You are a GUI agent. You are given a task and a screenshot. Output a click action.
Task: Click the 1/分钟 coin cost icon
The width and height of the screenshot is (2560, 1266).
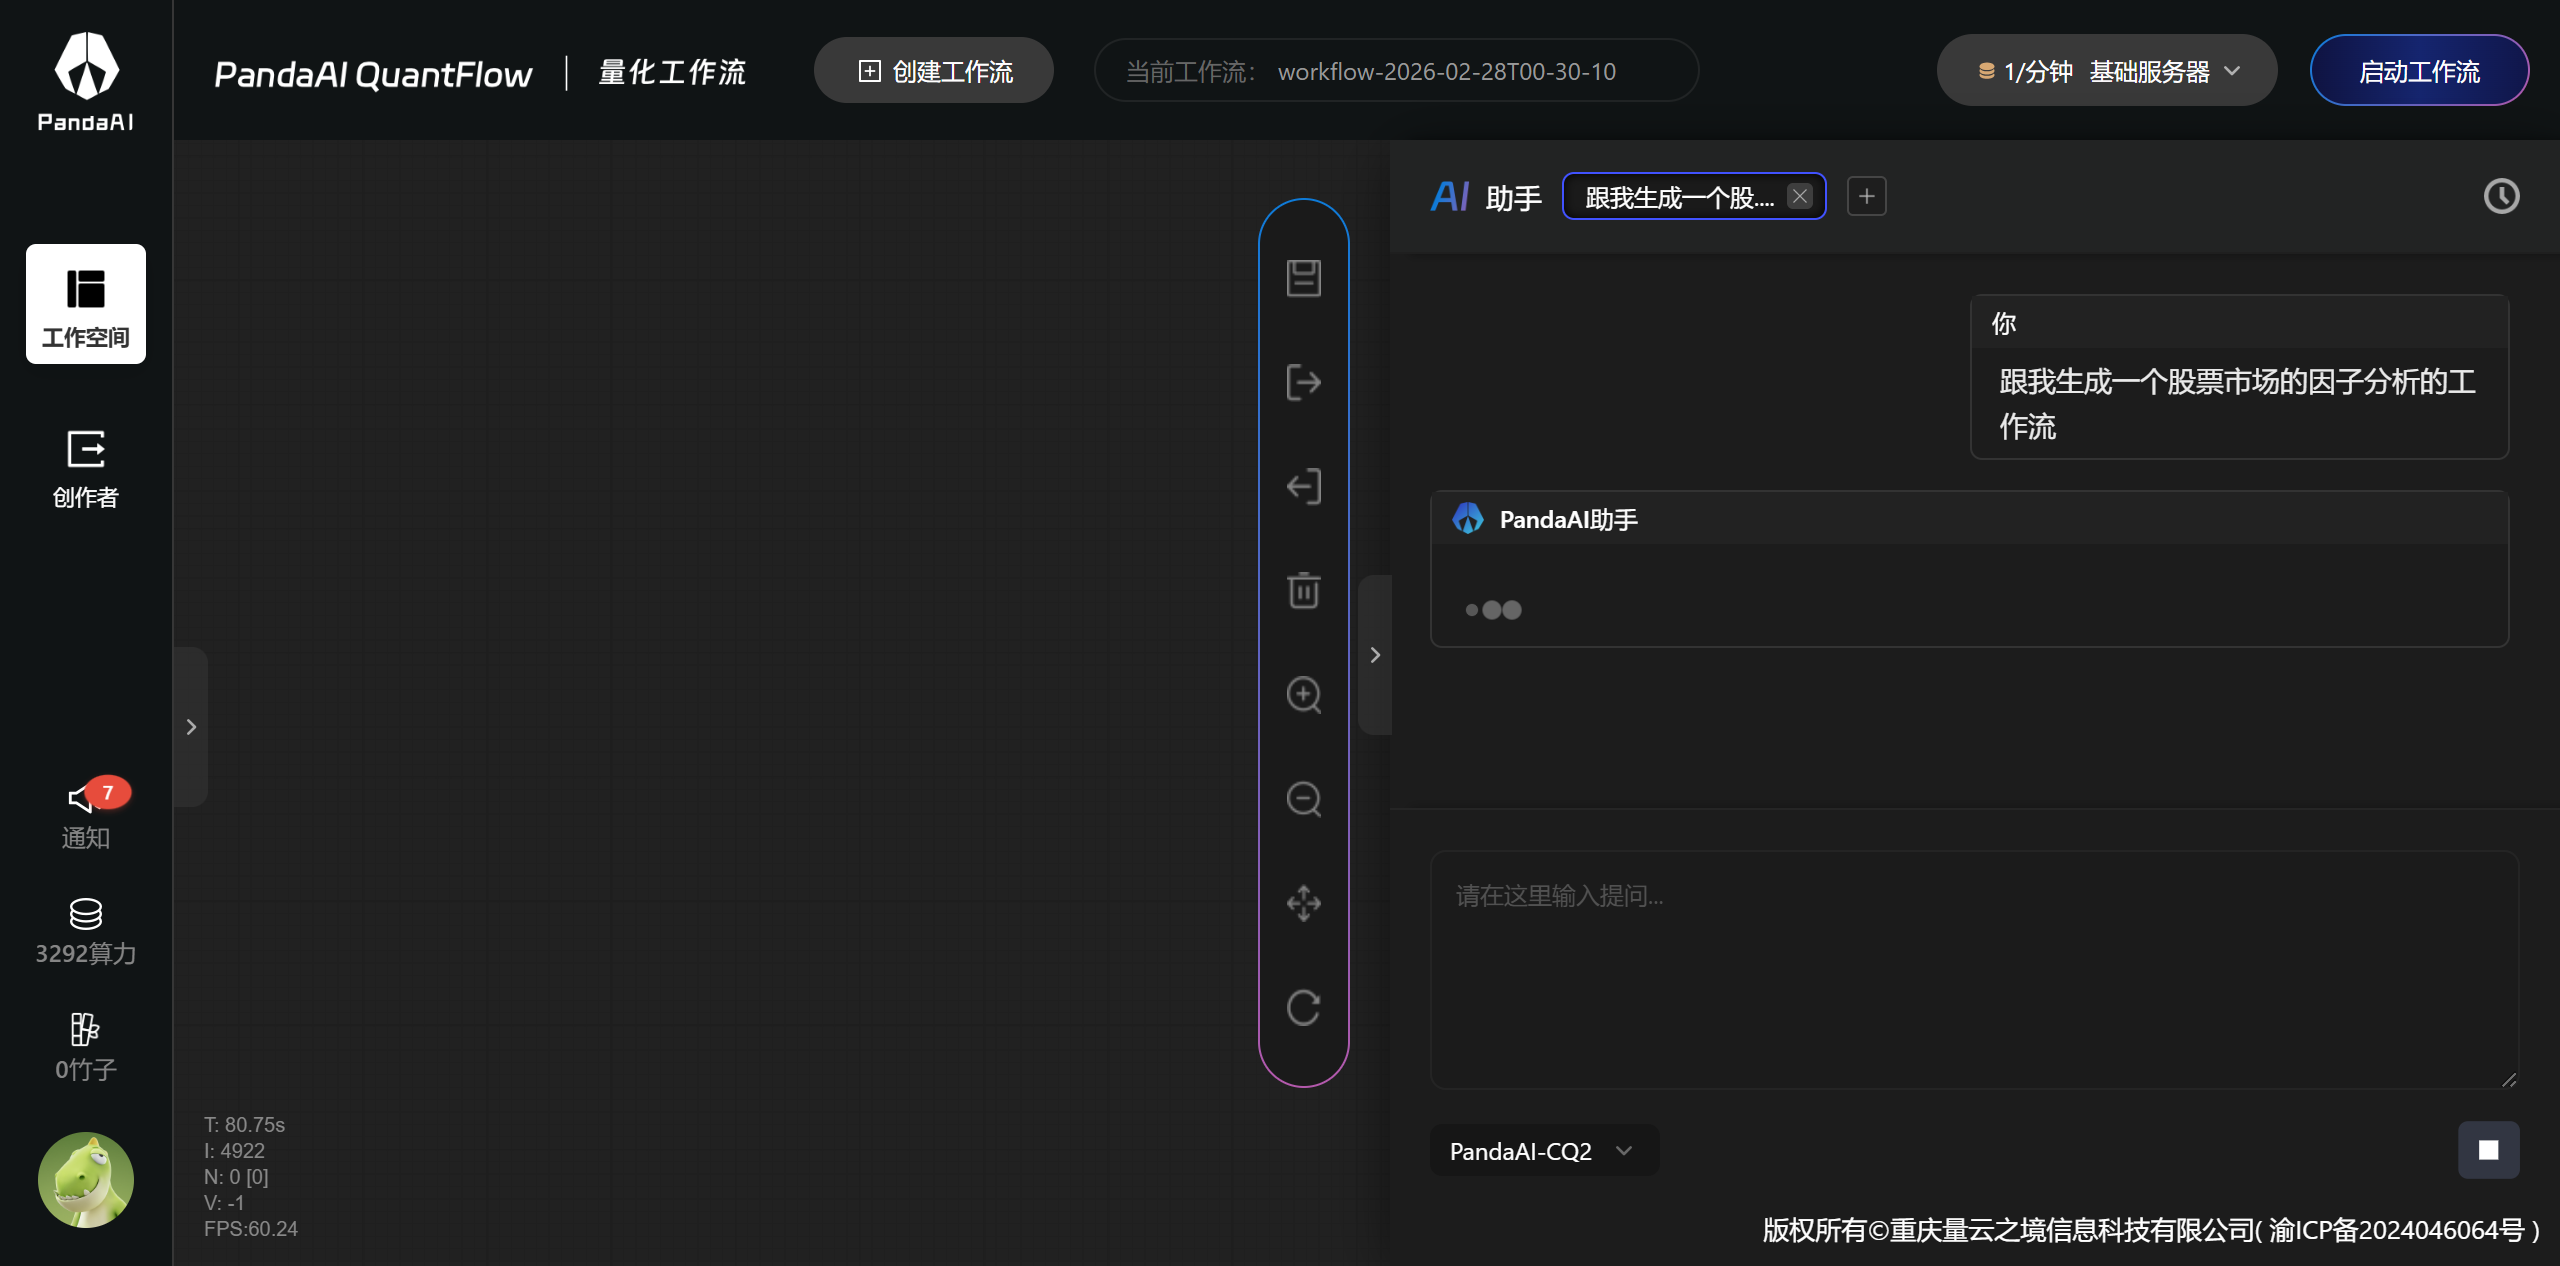point(1986,72)
